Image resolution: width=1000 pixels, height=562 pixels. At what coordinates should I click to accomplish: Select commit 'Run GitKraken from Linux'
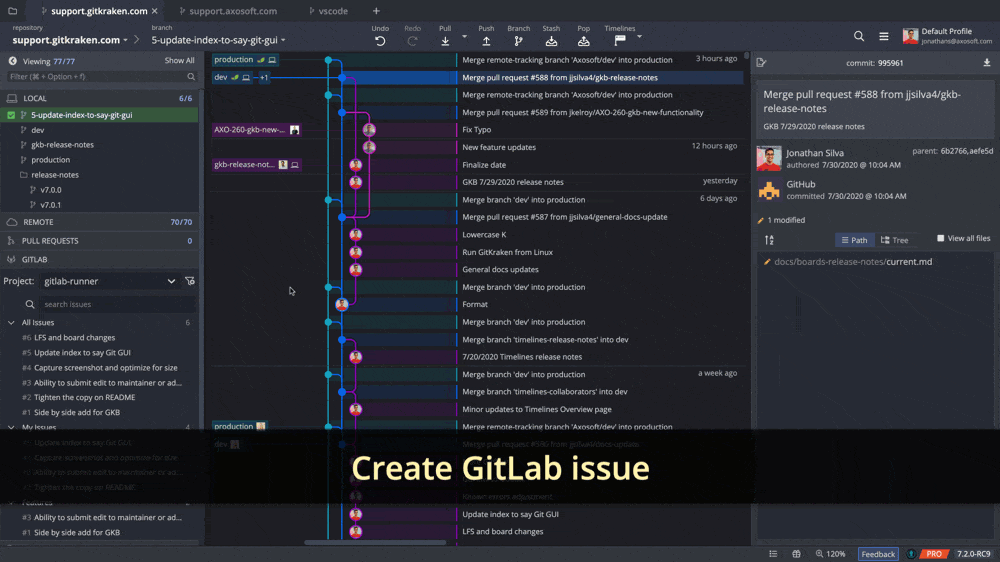tap(507, 252)
